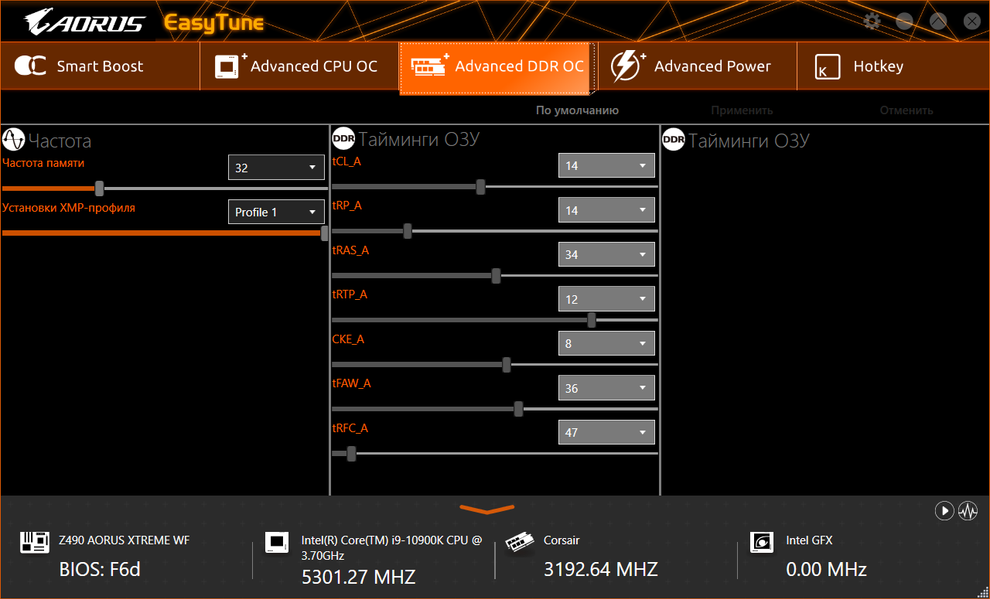Click the Advanced Power lightning icon

click(627, 66)
